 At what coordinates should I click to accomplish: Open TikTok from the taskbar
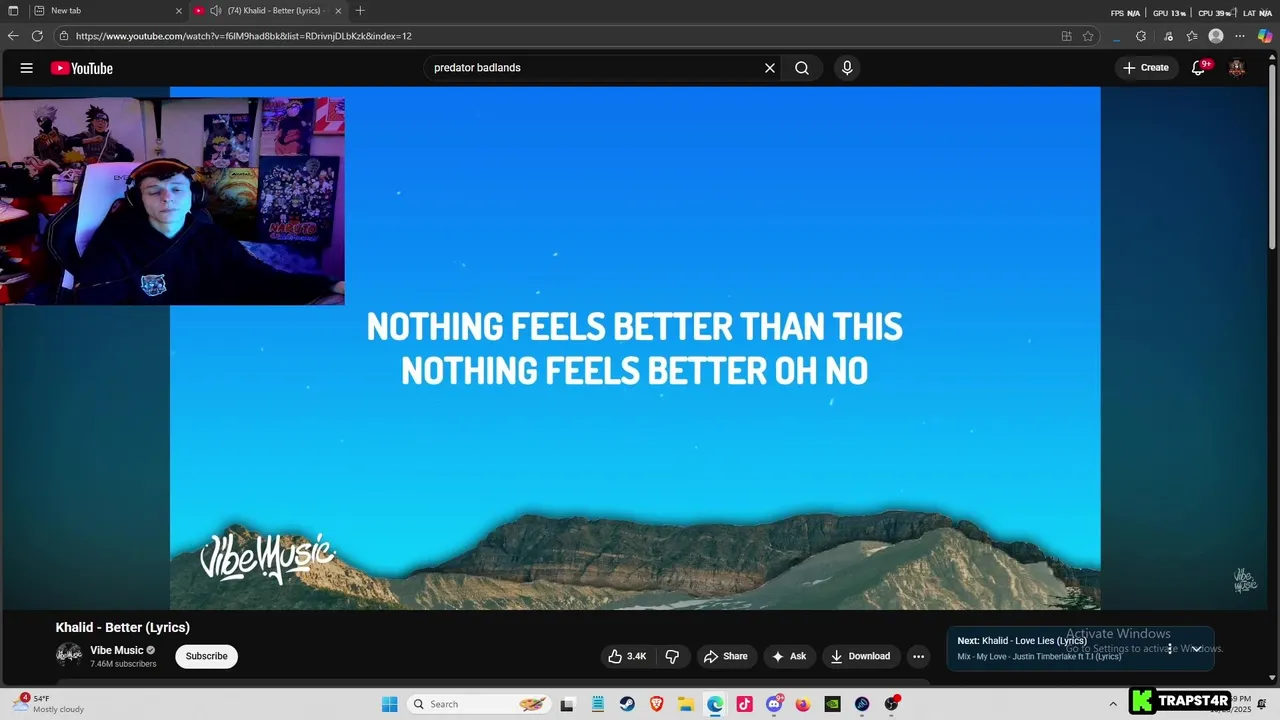click(744, 704)
